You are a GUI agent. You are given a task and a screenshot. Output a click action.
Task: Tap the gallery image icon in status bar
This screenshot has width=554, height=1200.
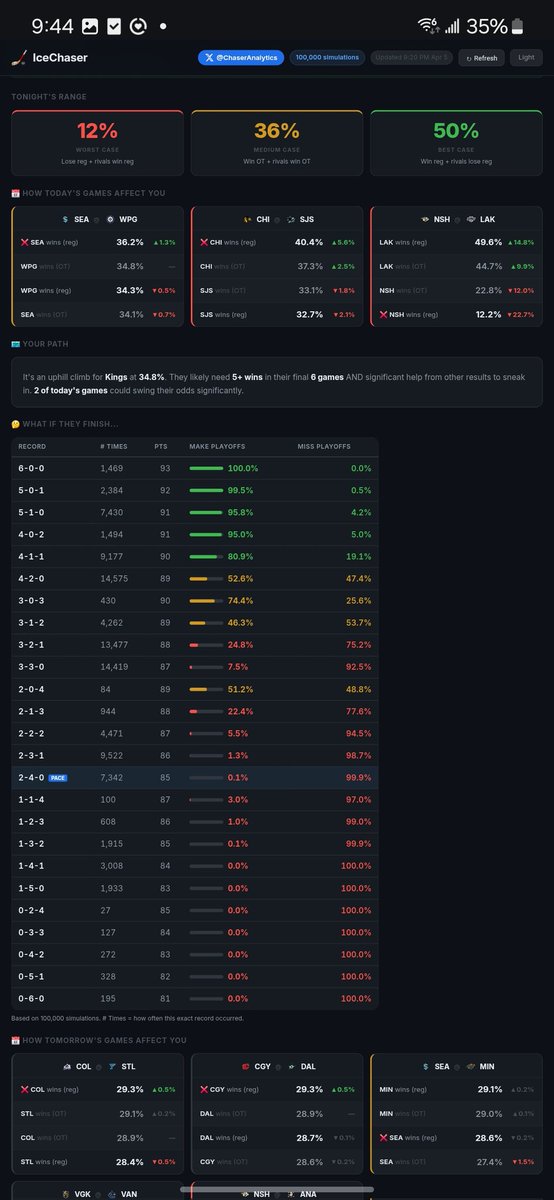90,25
